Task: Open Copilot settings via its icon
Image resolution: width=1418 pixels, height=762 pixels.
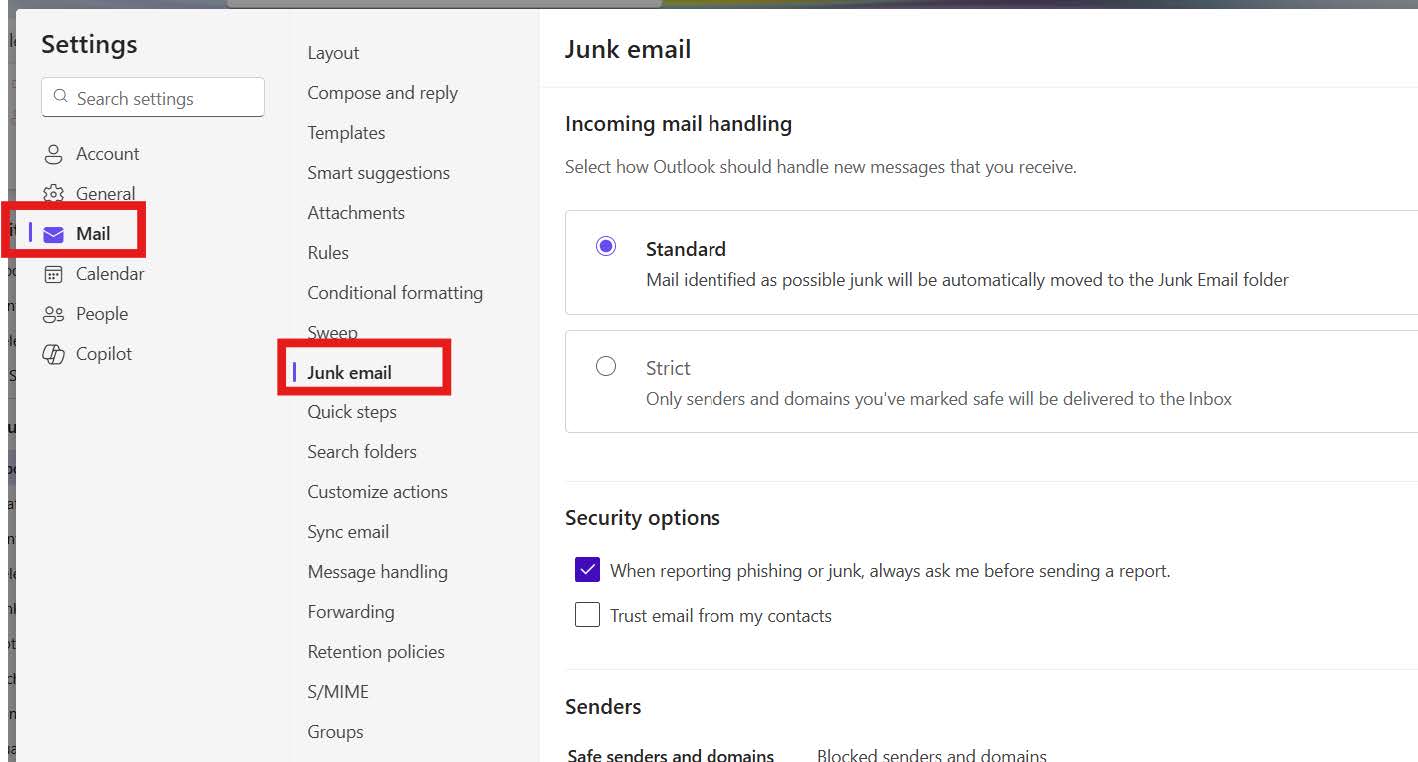Action: point(53,353)
